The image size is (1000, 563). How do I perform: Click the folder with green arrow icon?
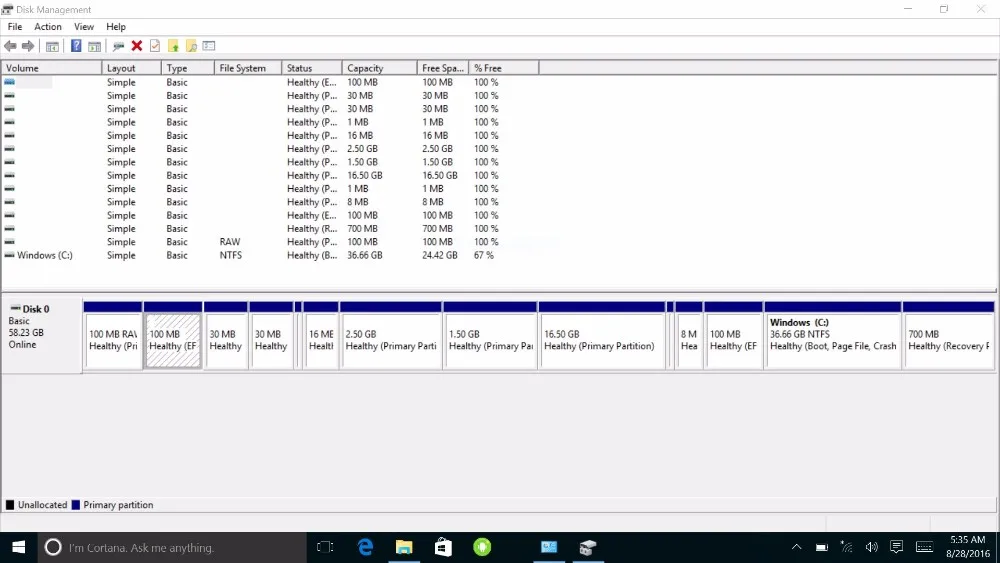coord(173,46)
